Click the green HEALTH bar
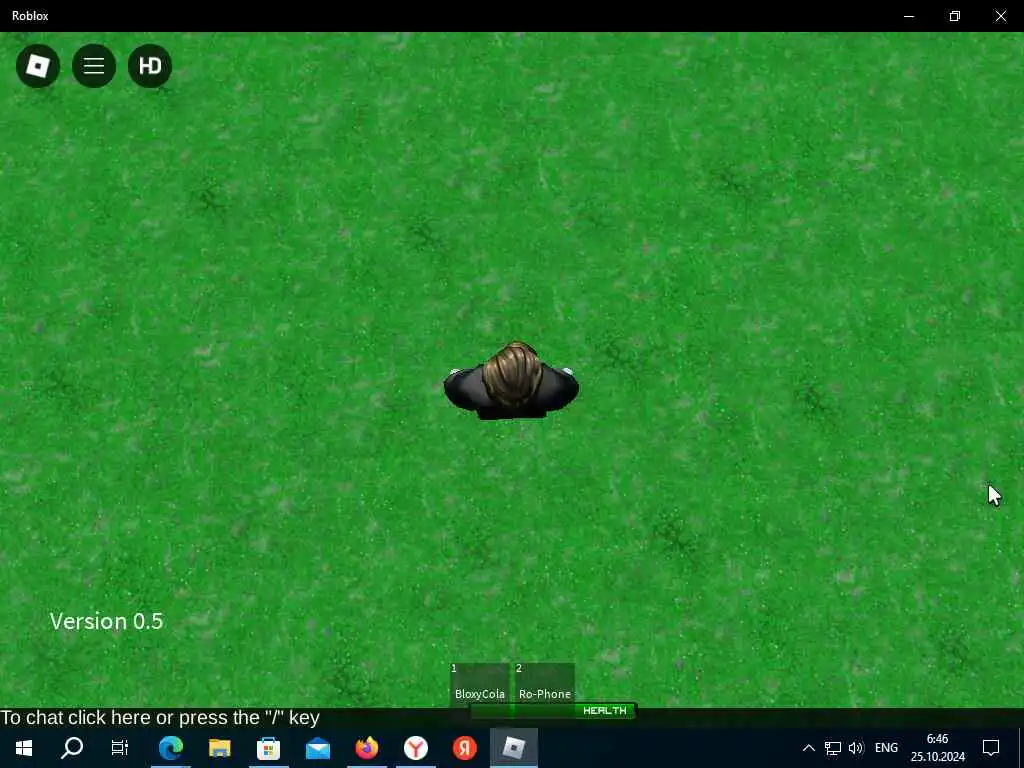This screenshot has width=1024, height=768. [552, 711]
